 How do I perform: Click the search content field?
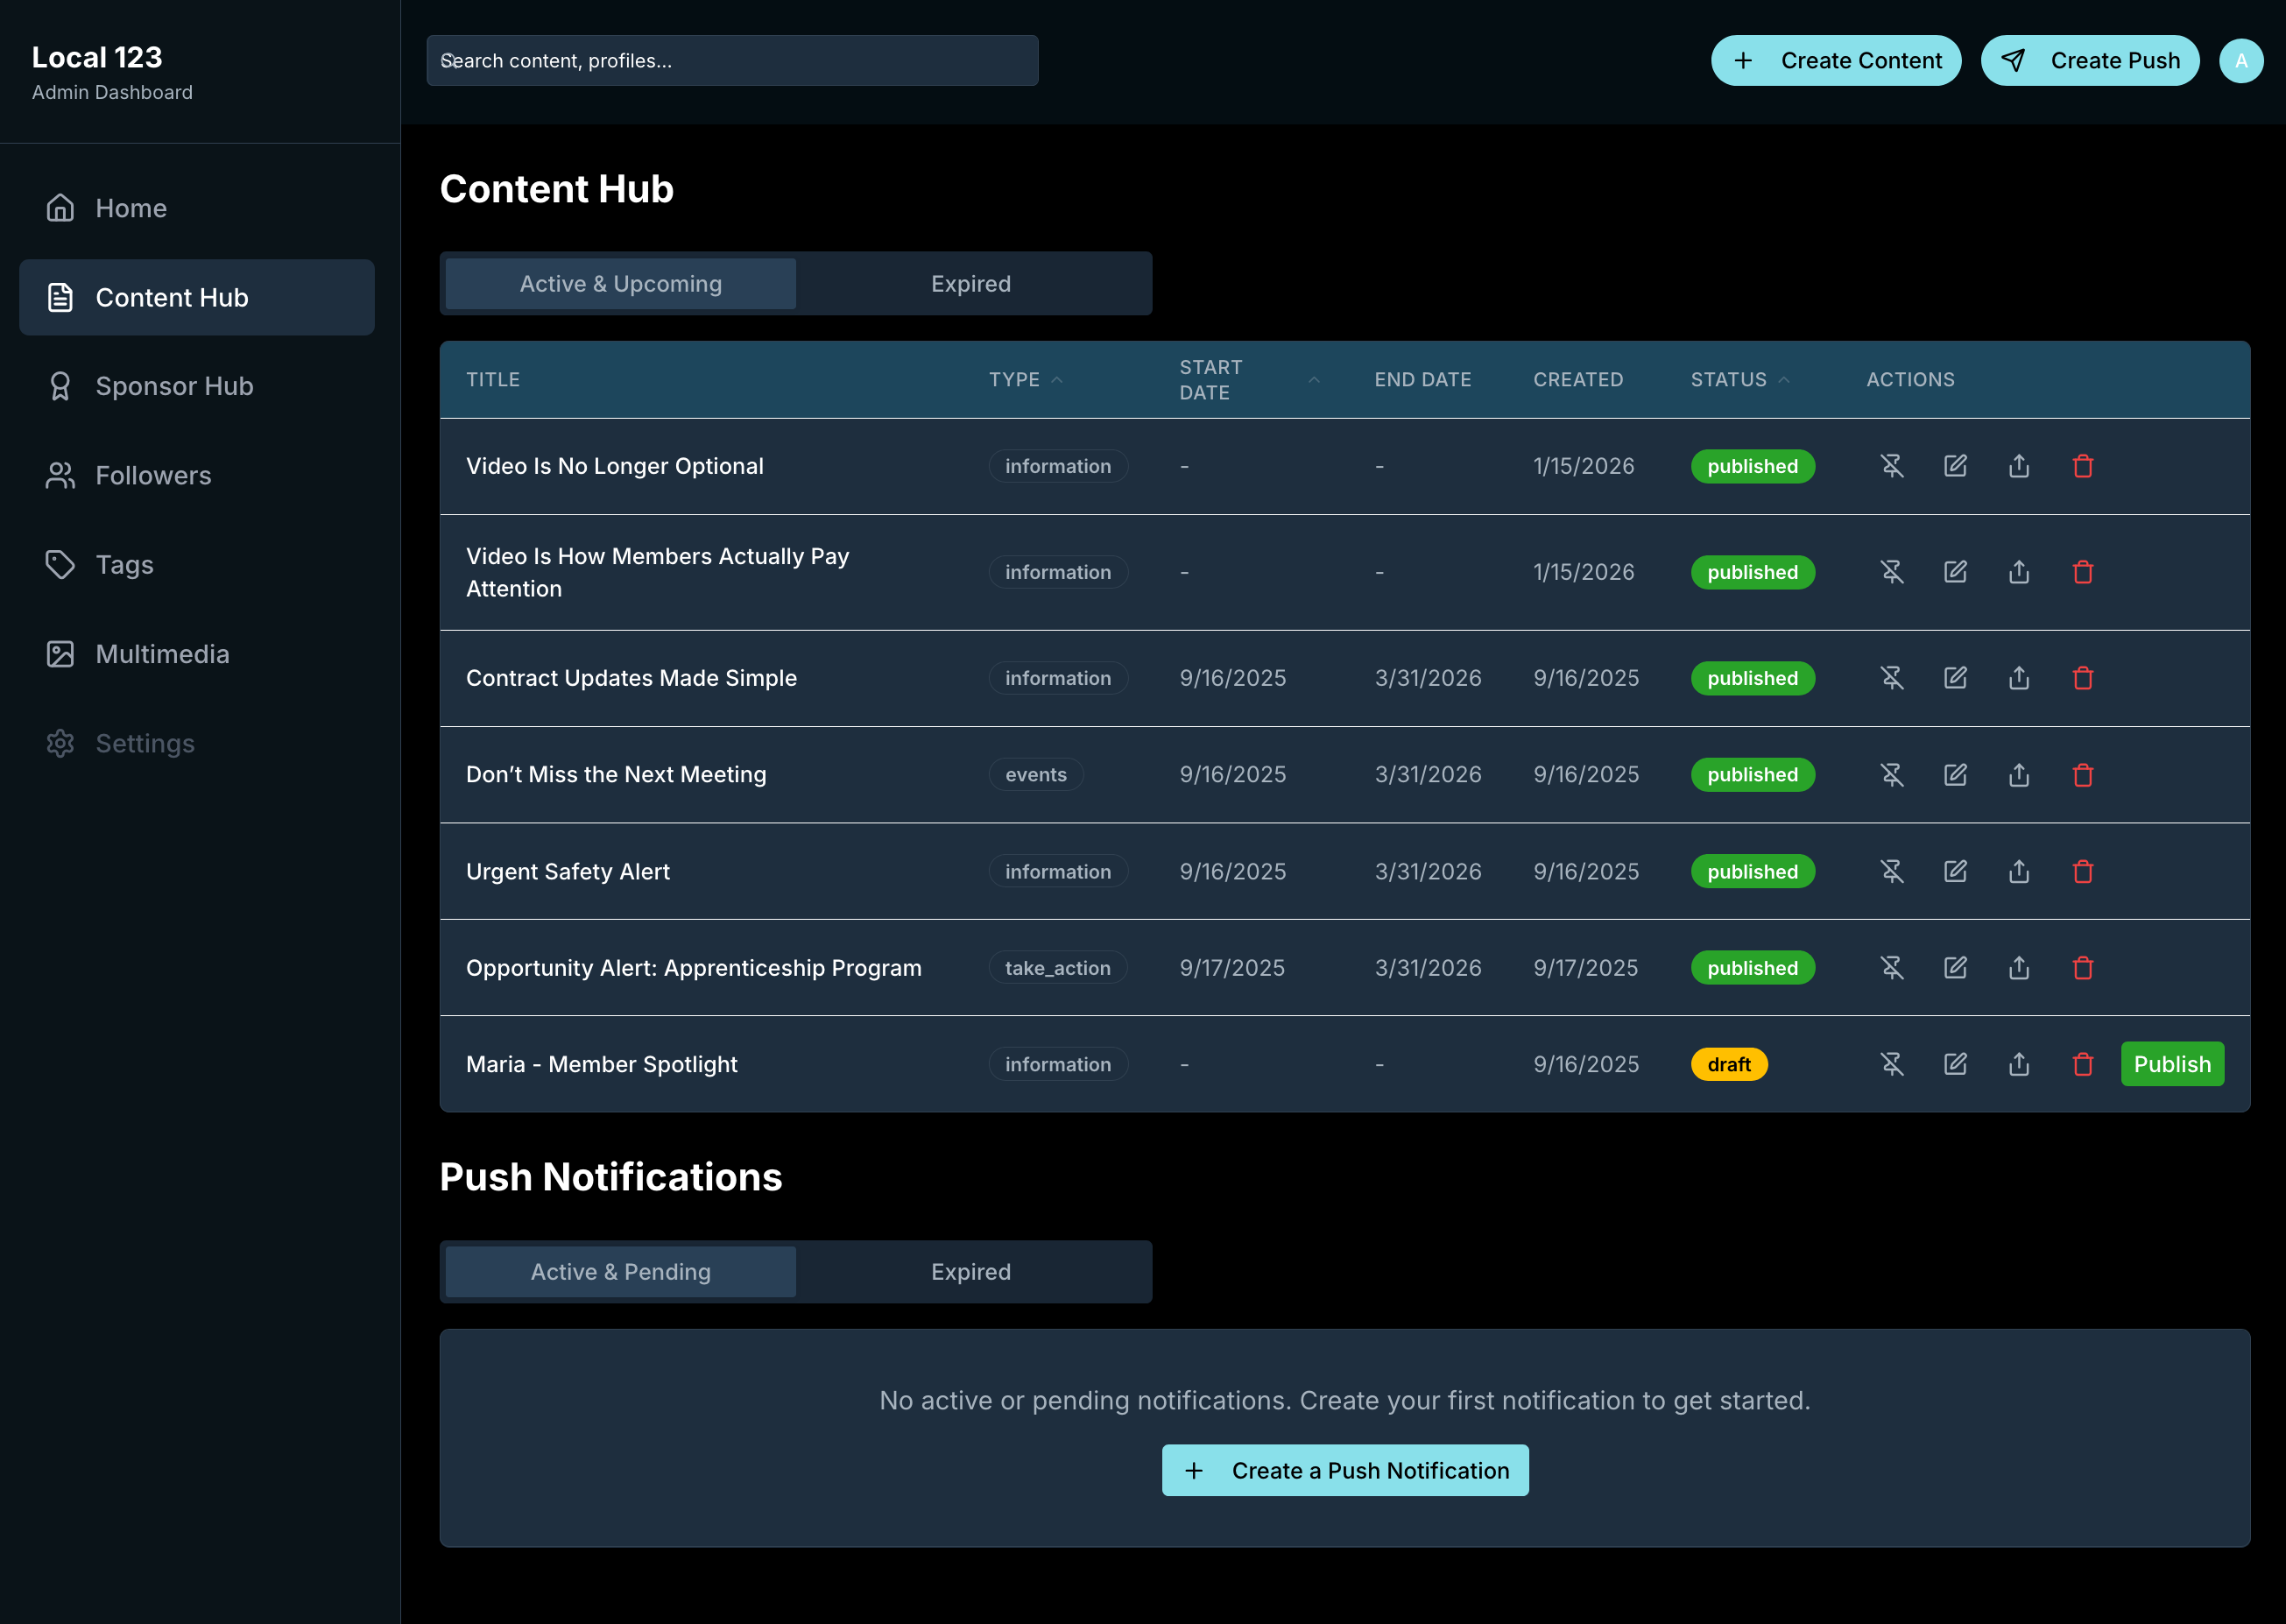pos(732,60)
